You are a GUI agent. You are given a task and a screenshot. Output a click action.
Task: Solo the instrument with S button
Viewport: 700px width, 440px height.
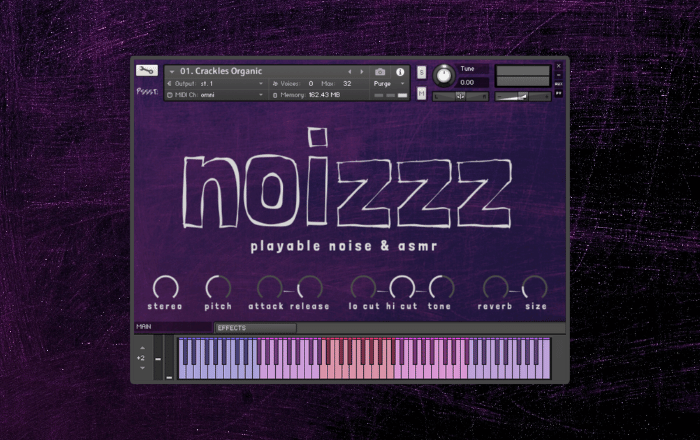click(x=421, y=72)
